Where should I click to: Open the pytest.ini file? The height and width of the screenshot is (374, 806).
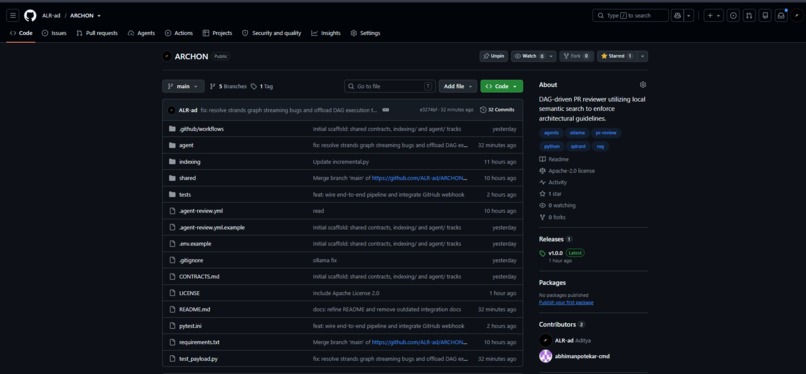(x=190, y=326)
